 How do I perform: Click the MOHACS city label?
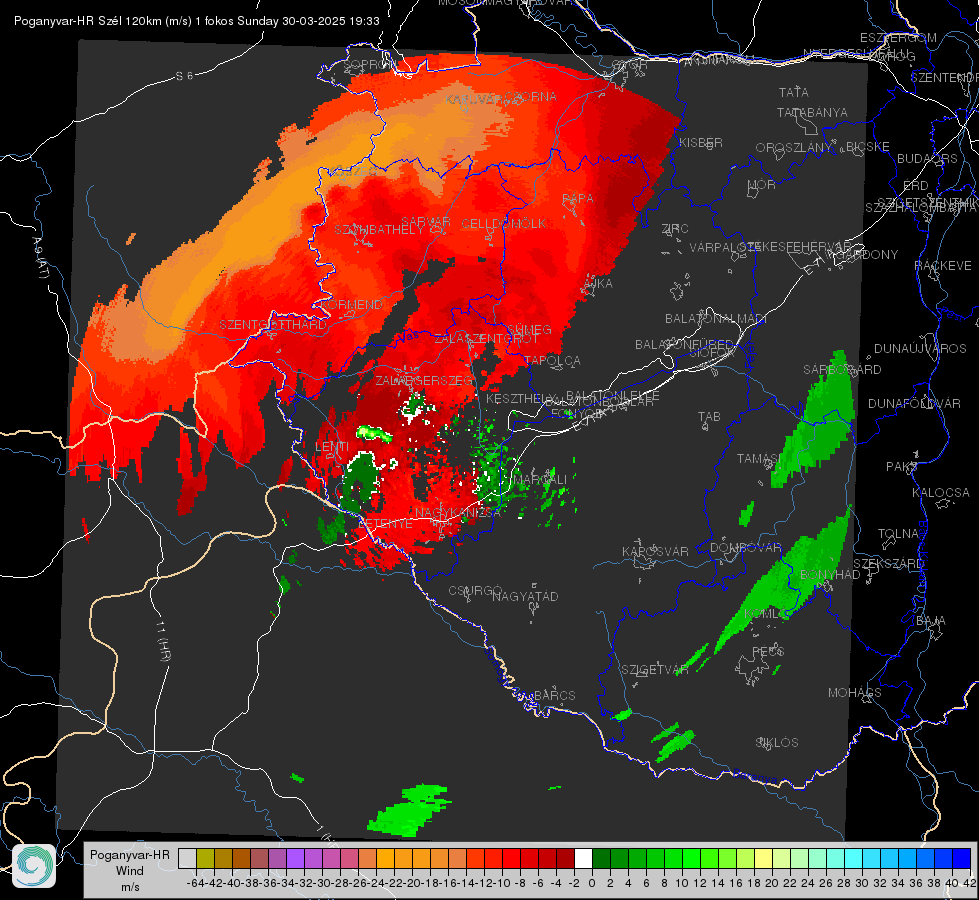point(855,693)
